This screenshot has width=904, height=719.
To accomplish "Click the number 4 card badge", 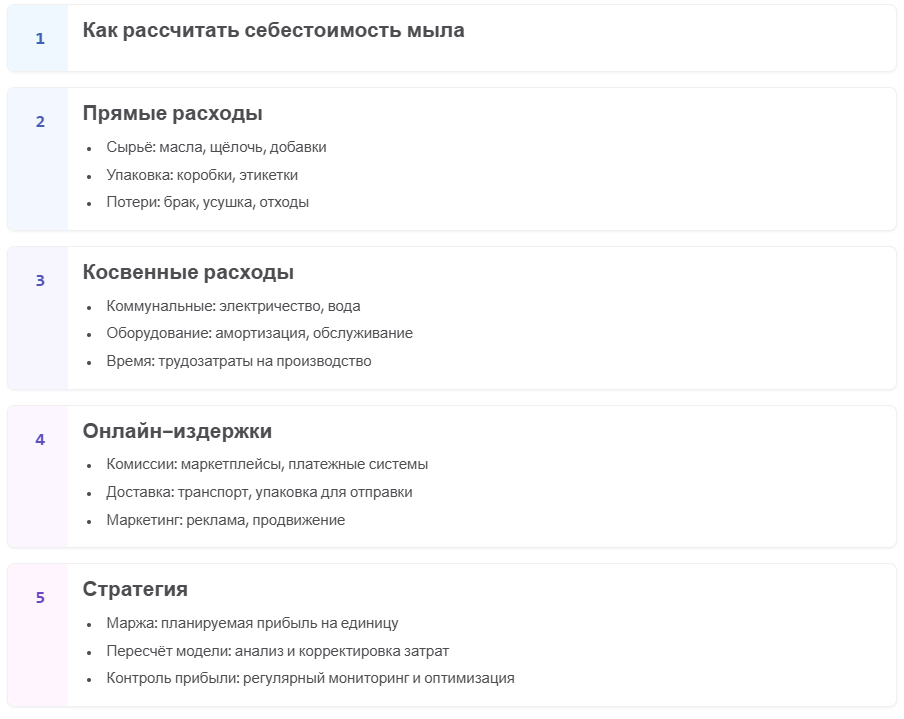I will [40, 439].
